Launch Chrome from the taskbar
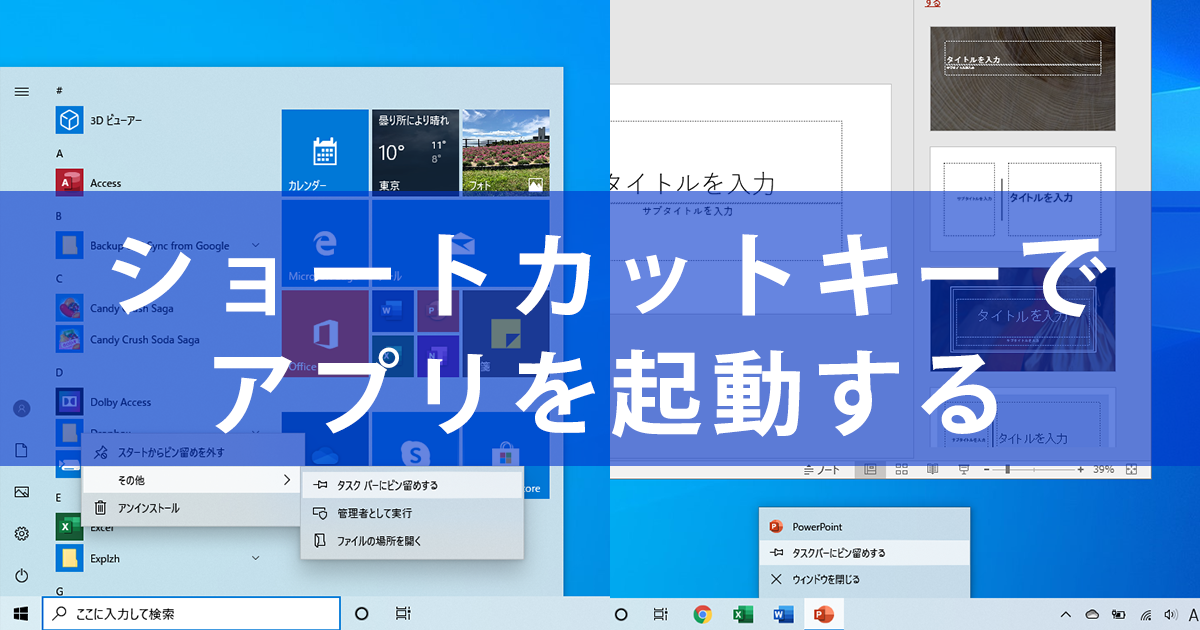Screen dimensions: 1200x630 703,614
